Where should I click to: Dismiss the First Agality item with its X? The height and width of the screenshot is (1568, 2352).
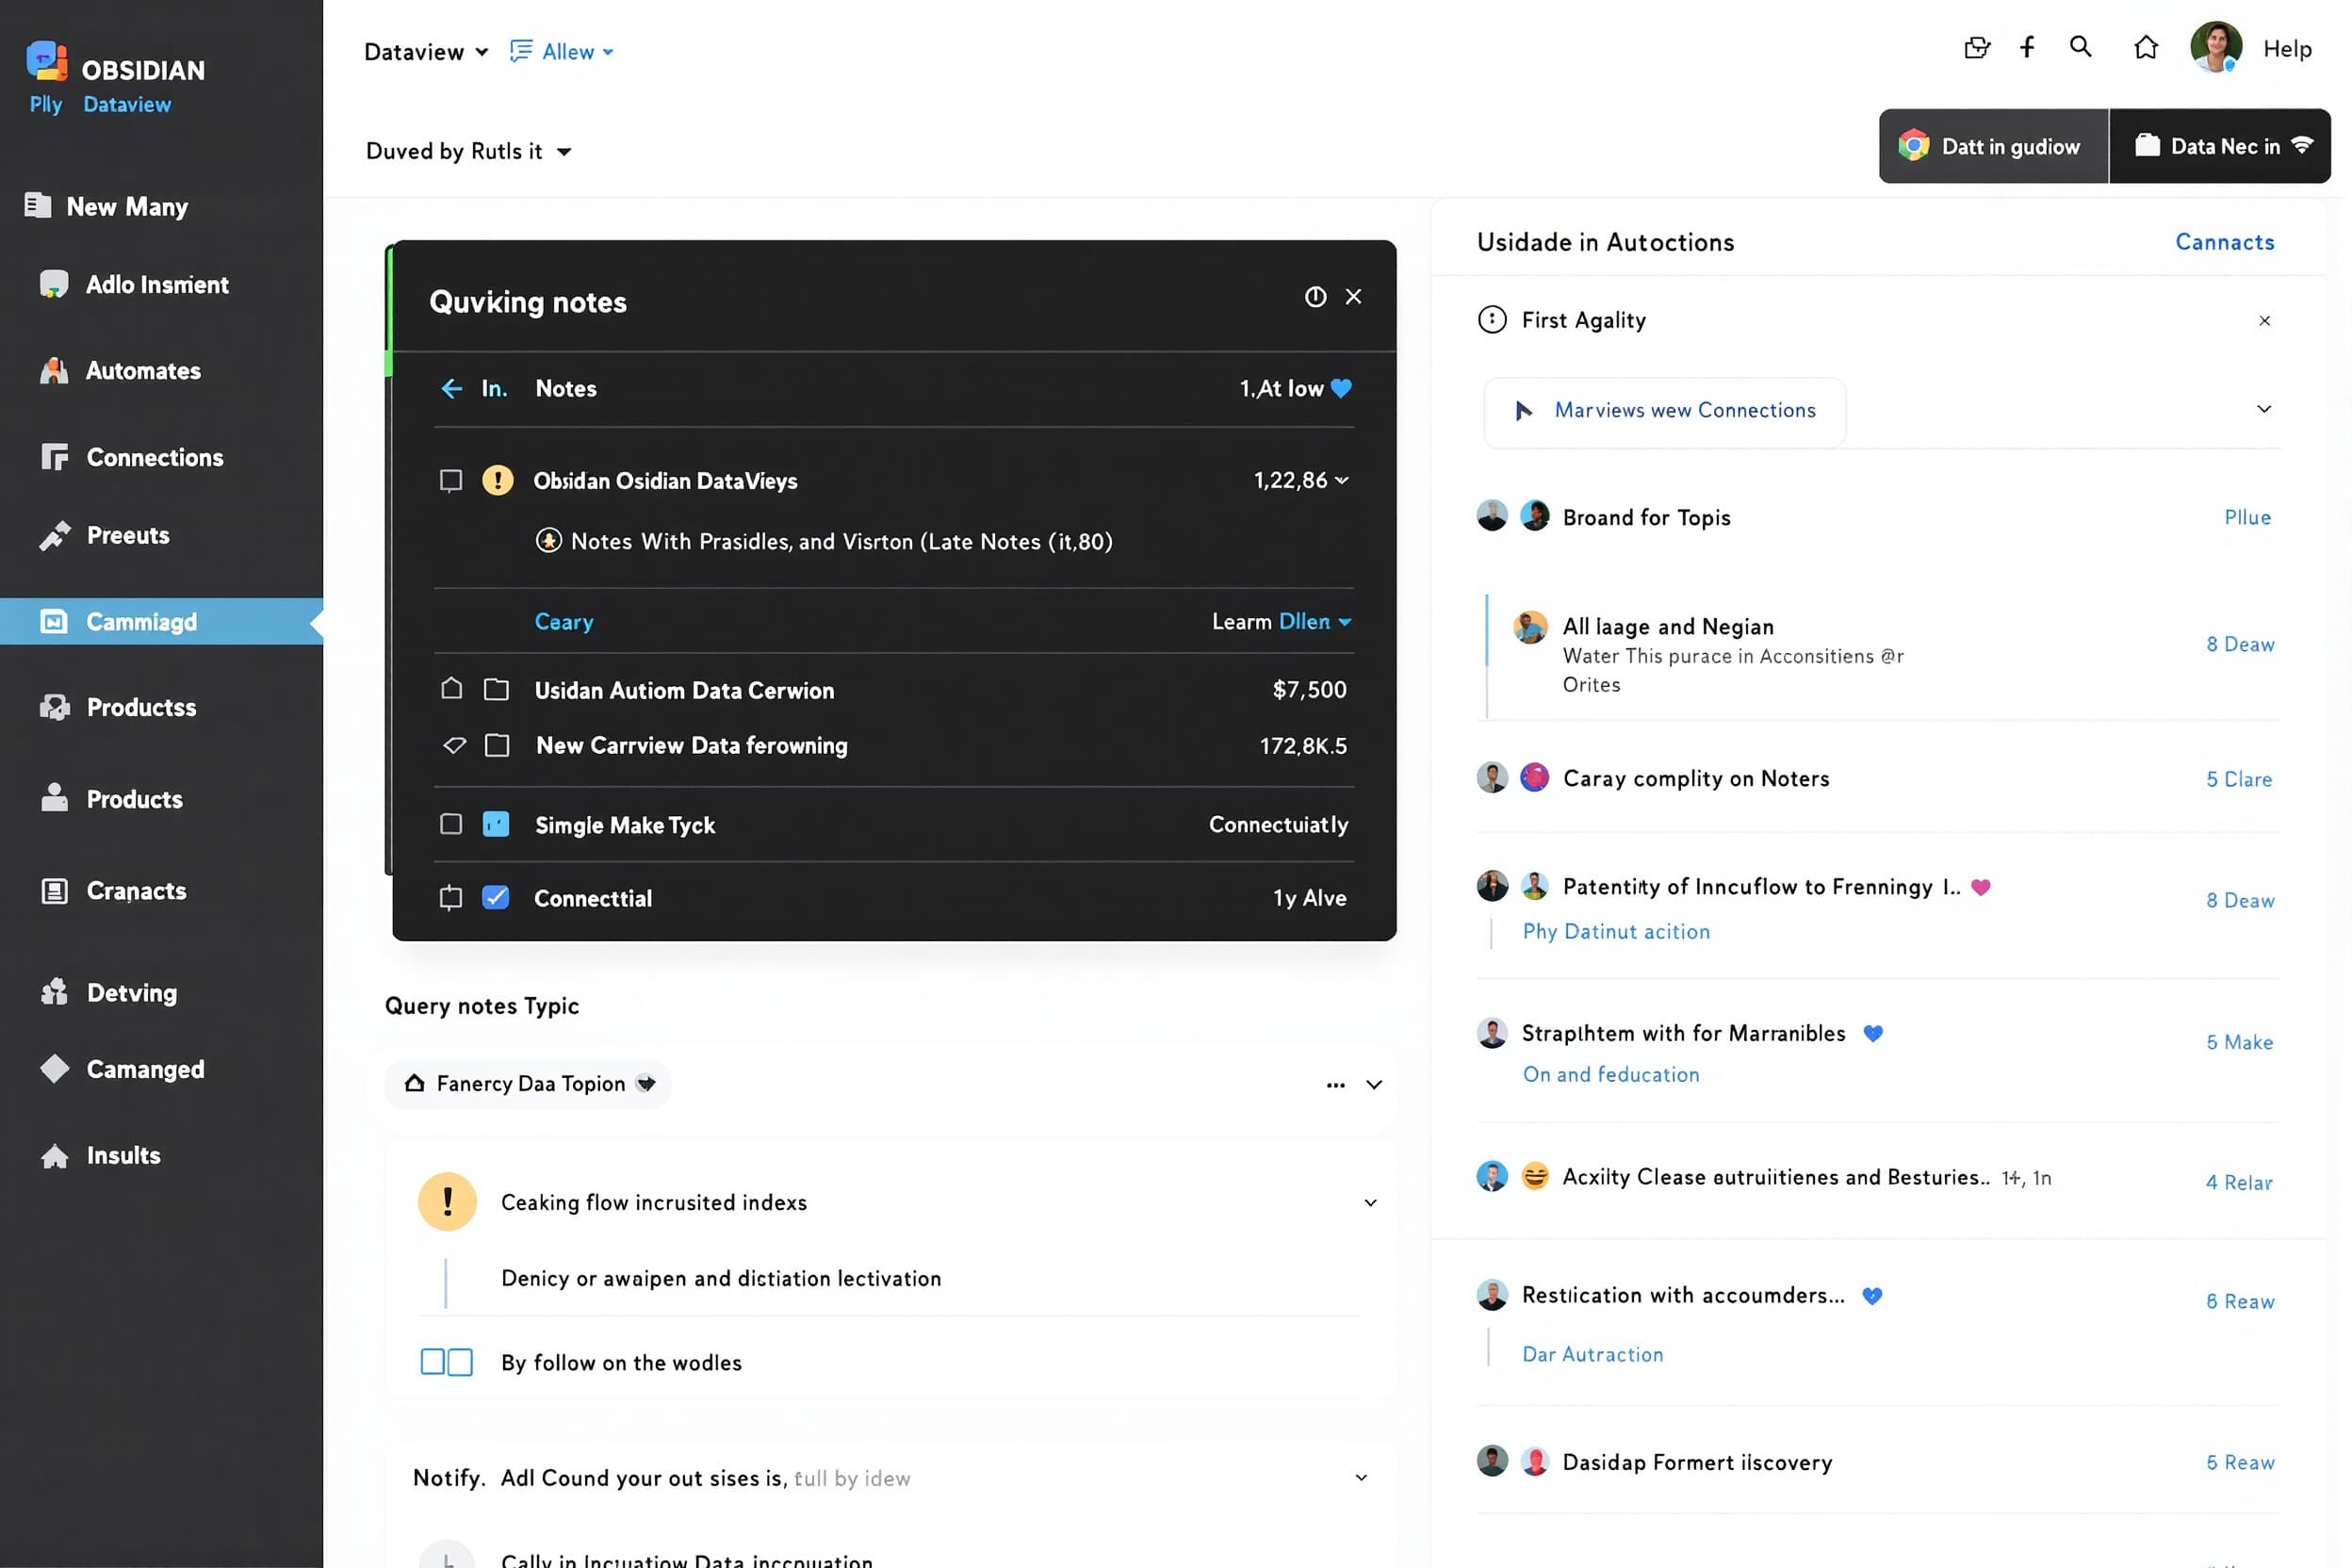point(2264,320)
